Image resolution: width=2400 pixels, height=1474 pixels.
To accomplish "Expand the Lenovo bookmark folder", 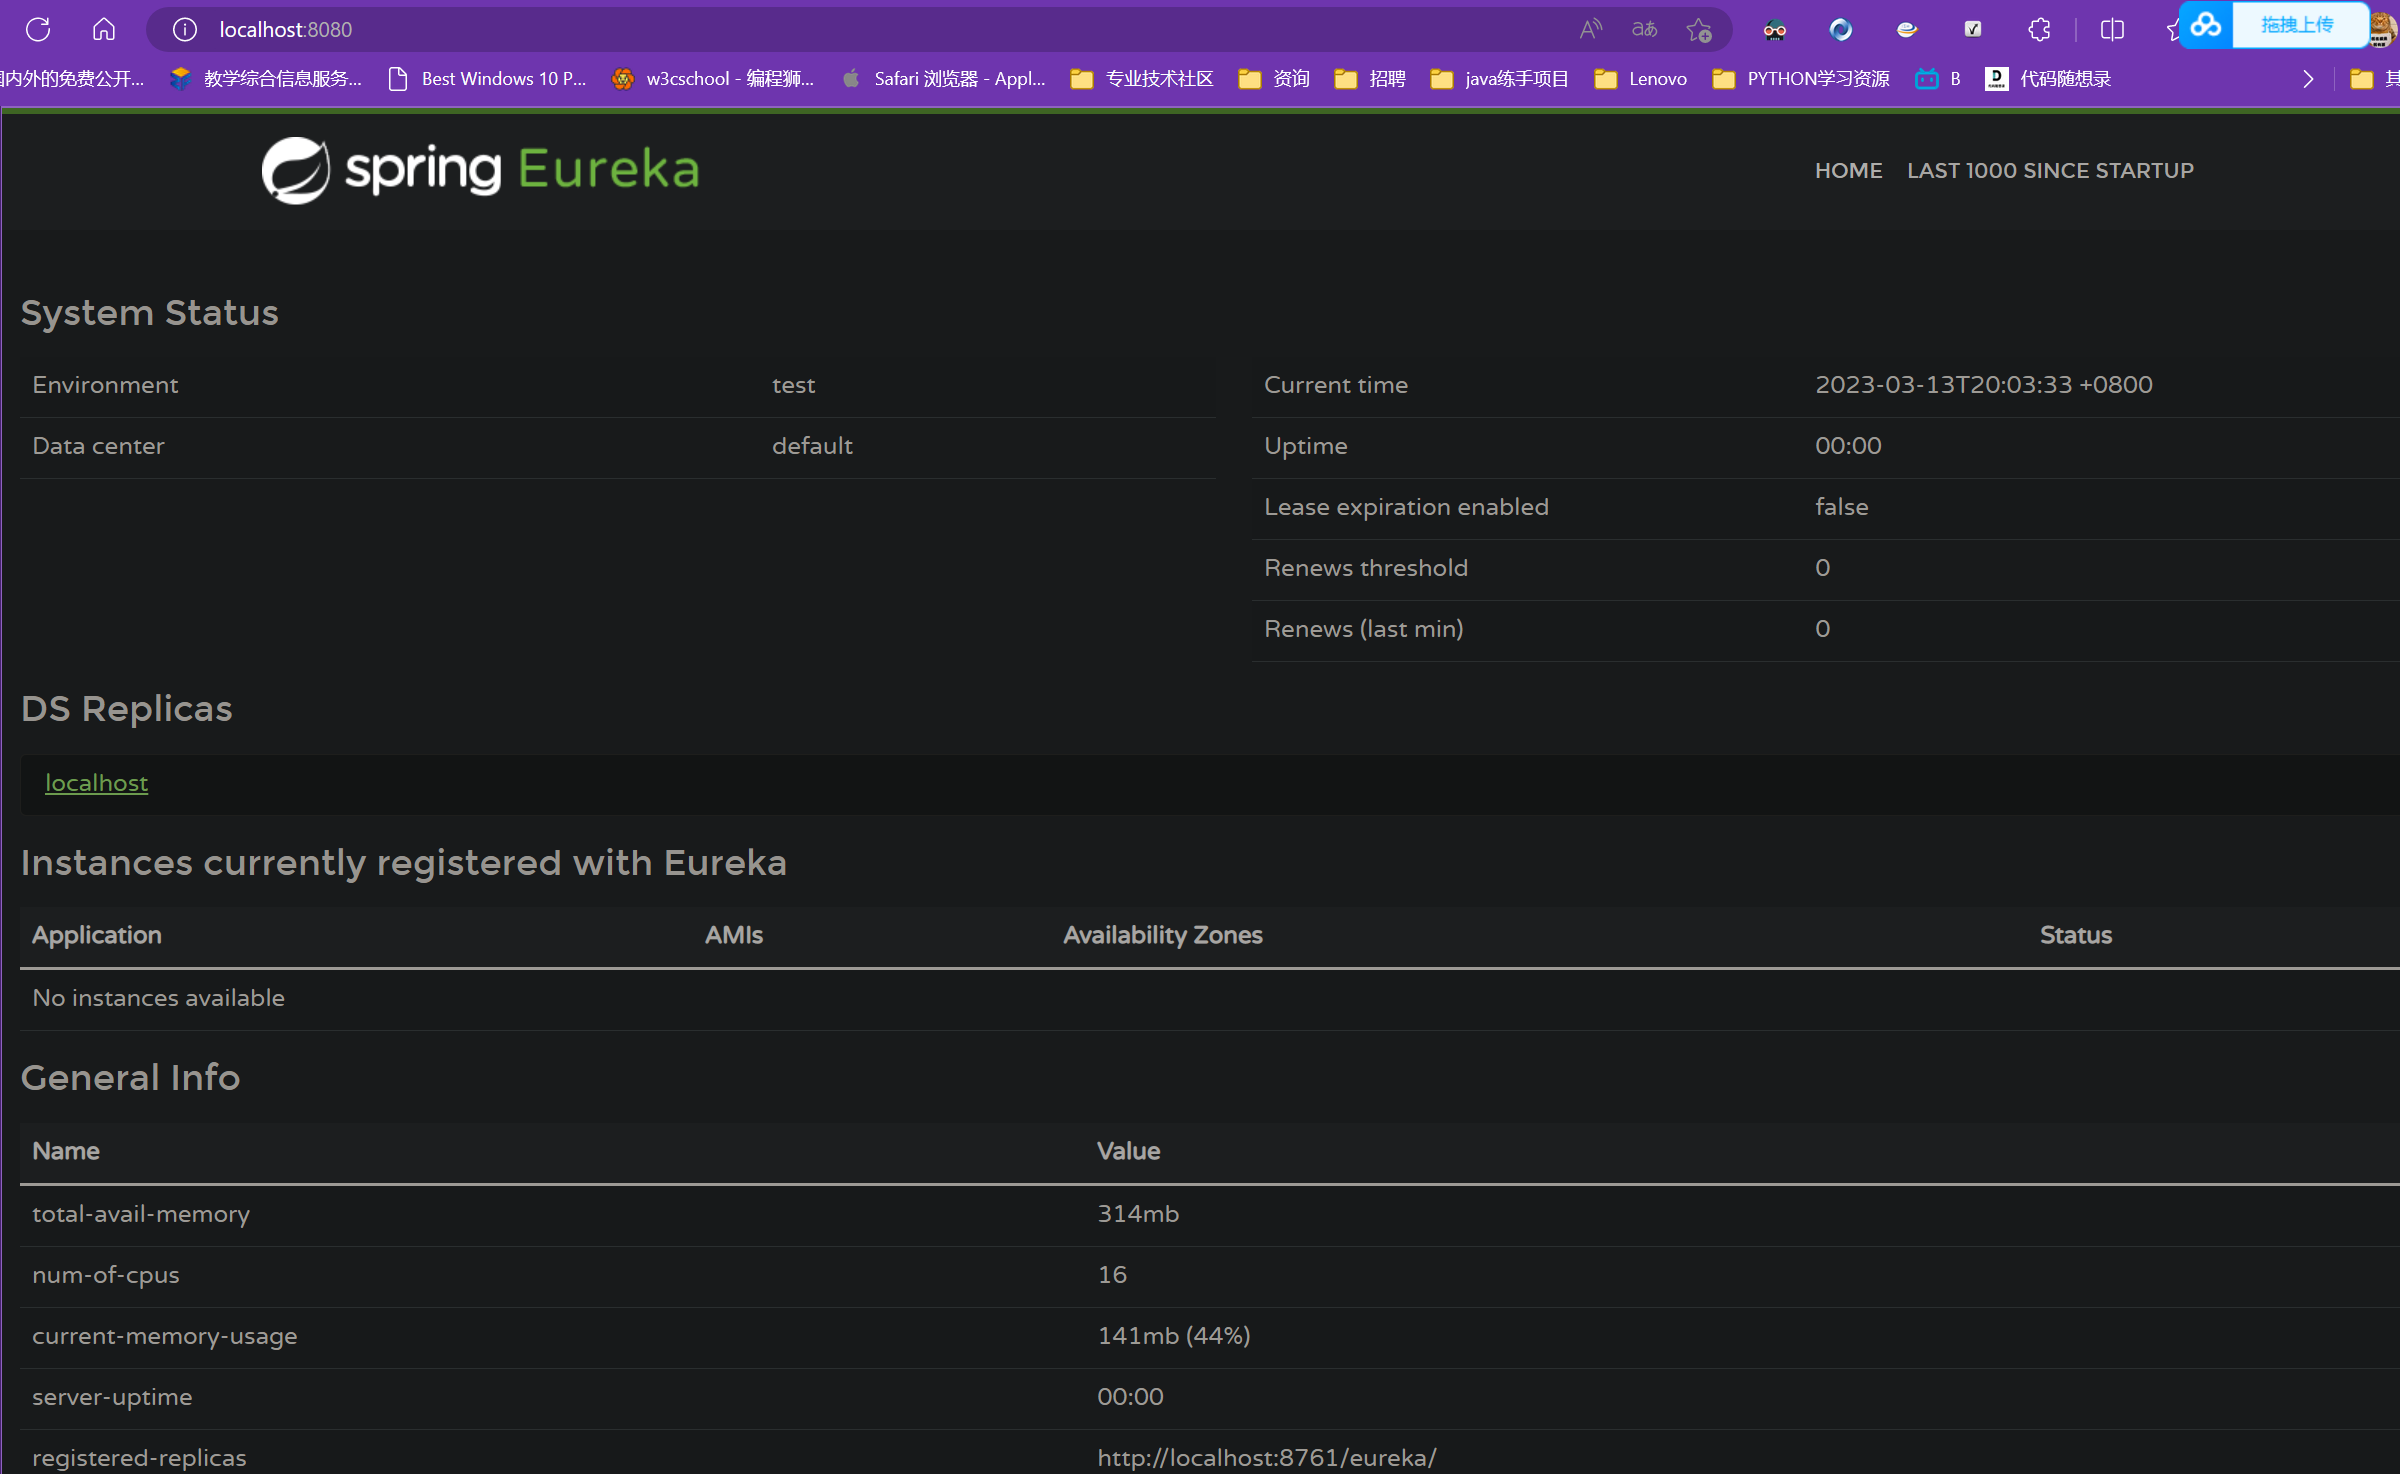I will pyautogui.click(x=1640, y=79).
